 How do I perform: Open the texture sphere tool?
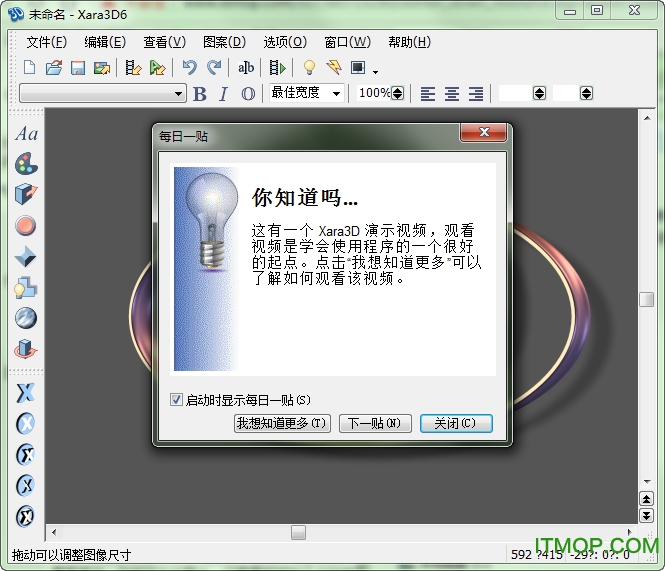point(25,318)
